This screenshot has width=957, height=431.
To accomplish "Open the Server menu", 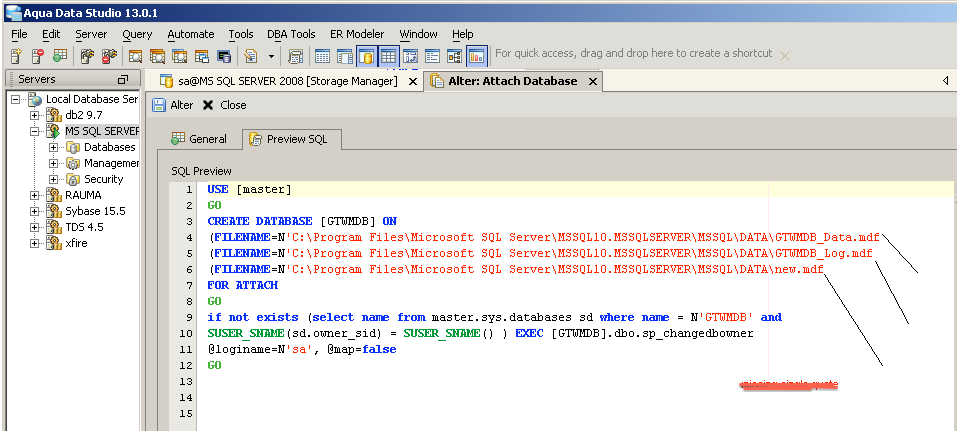I will [91, 34].
